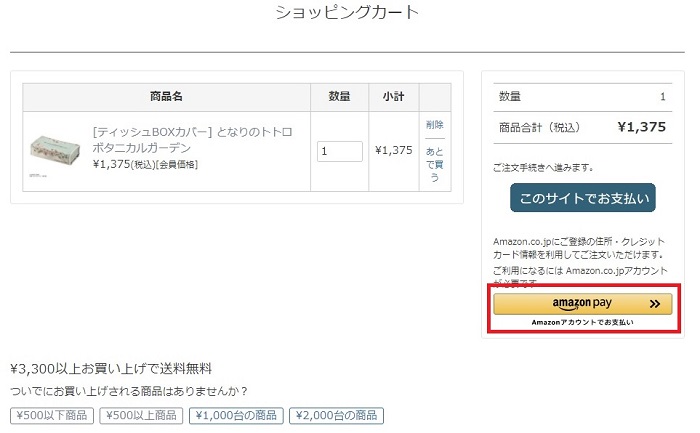Screen dimensions: 700x433
Task: Click the Amazon Pay logo on yellow button
Action: (x=582, y=303)
